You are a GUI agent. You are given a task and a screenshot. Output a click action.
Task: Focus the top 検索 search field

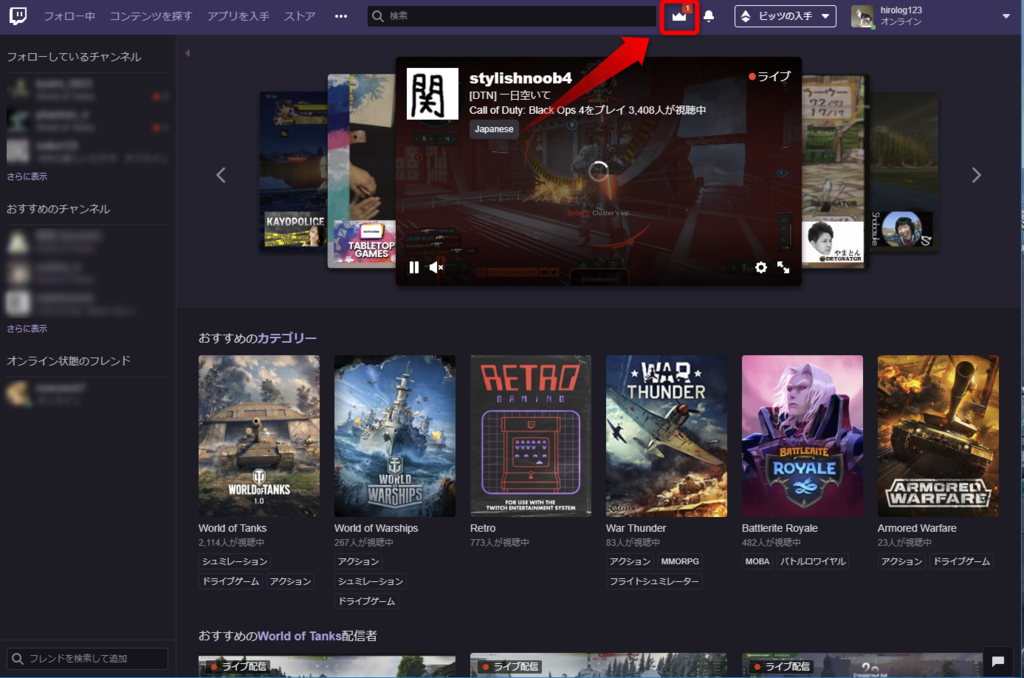(x=512, y=16)
